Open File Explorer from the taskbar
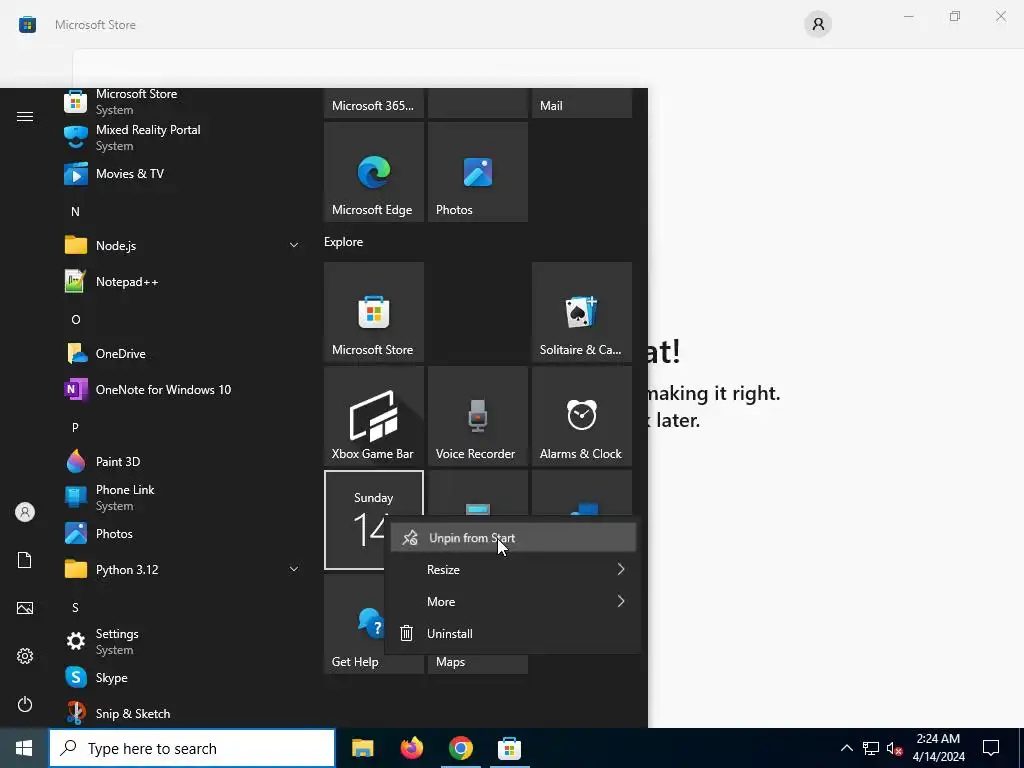Viewport: 1024px width, 768px height. [362, 748]
